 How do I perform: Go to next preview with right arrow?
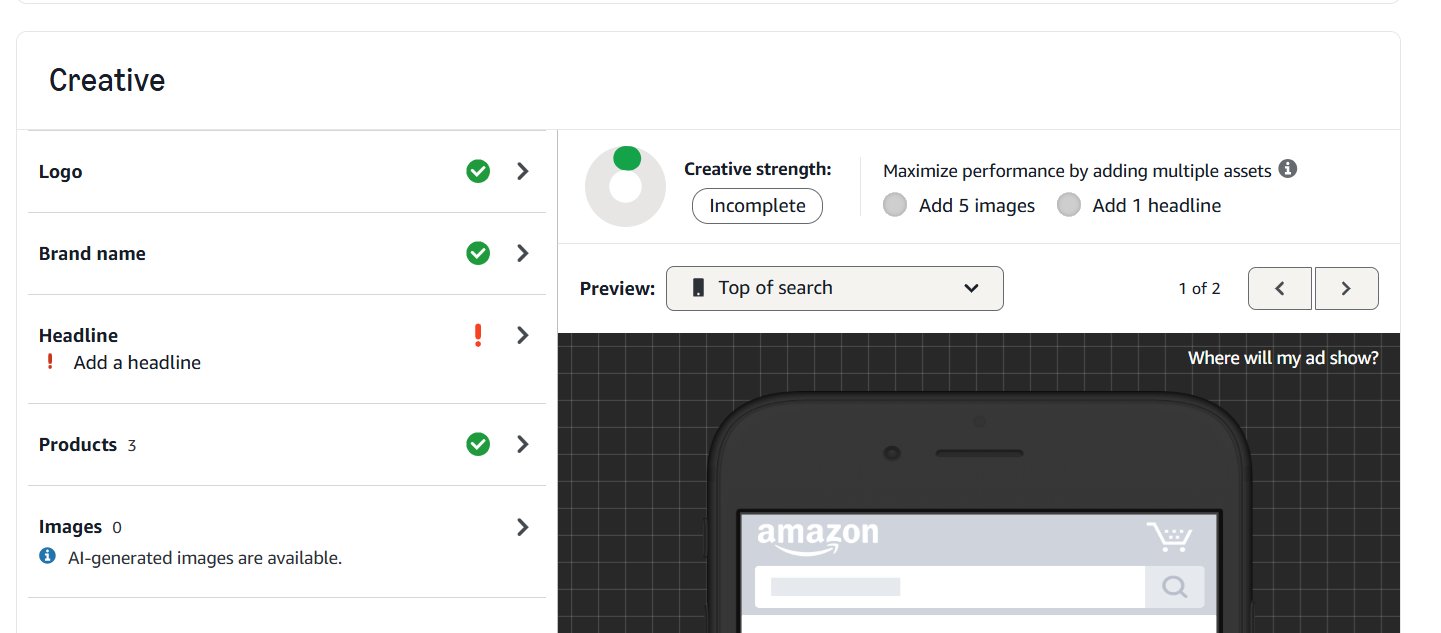point(1346,288)
